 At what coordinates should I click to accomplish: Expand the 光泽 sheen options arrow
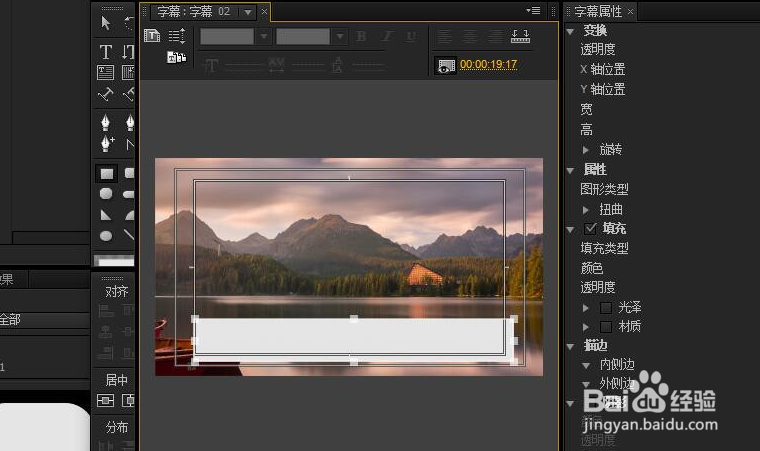click(x=586, y=308)
